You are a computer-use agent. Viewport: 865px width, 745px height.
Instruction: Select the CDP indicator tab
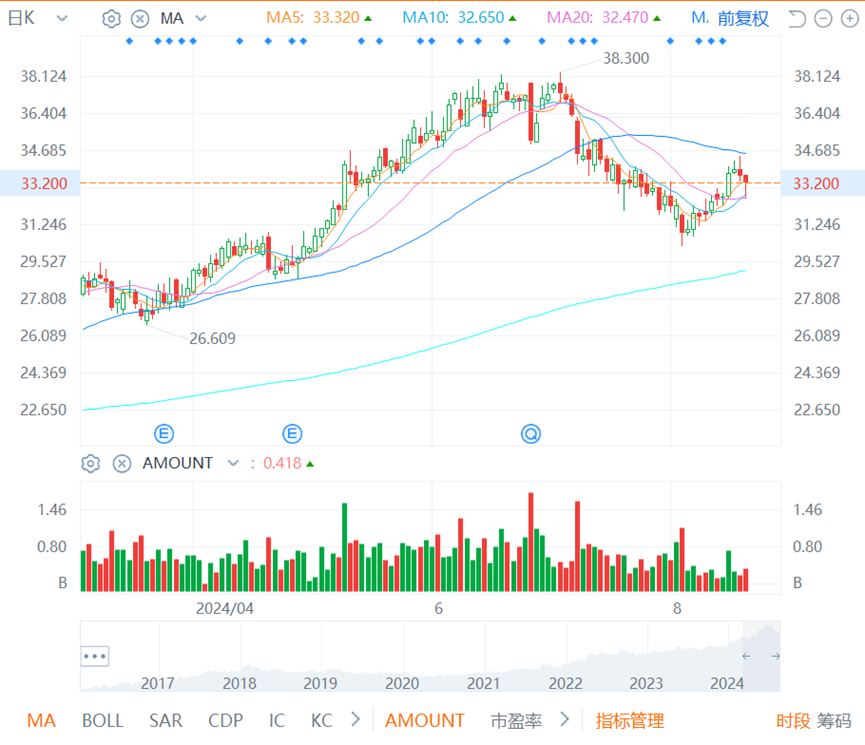click(x=226, y=721)
